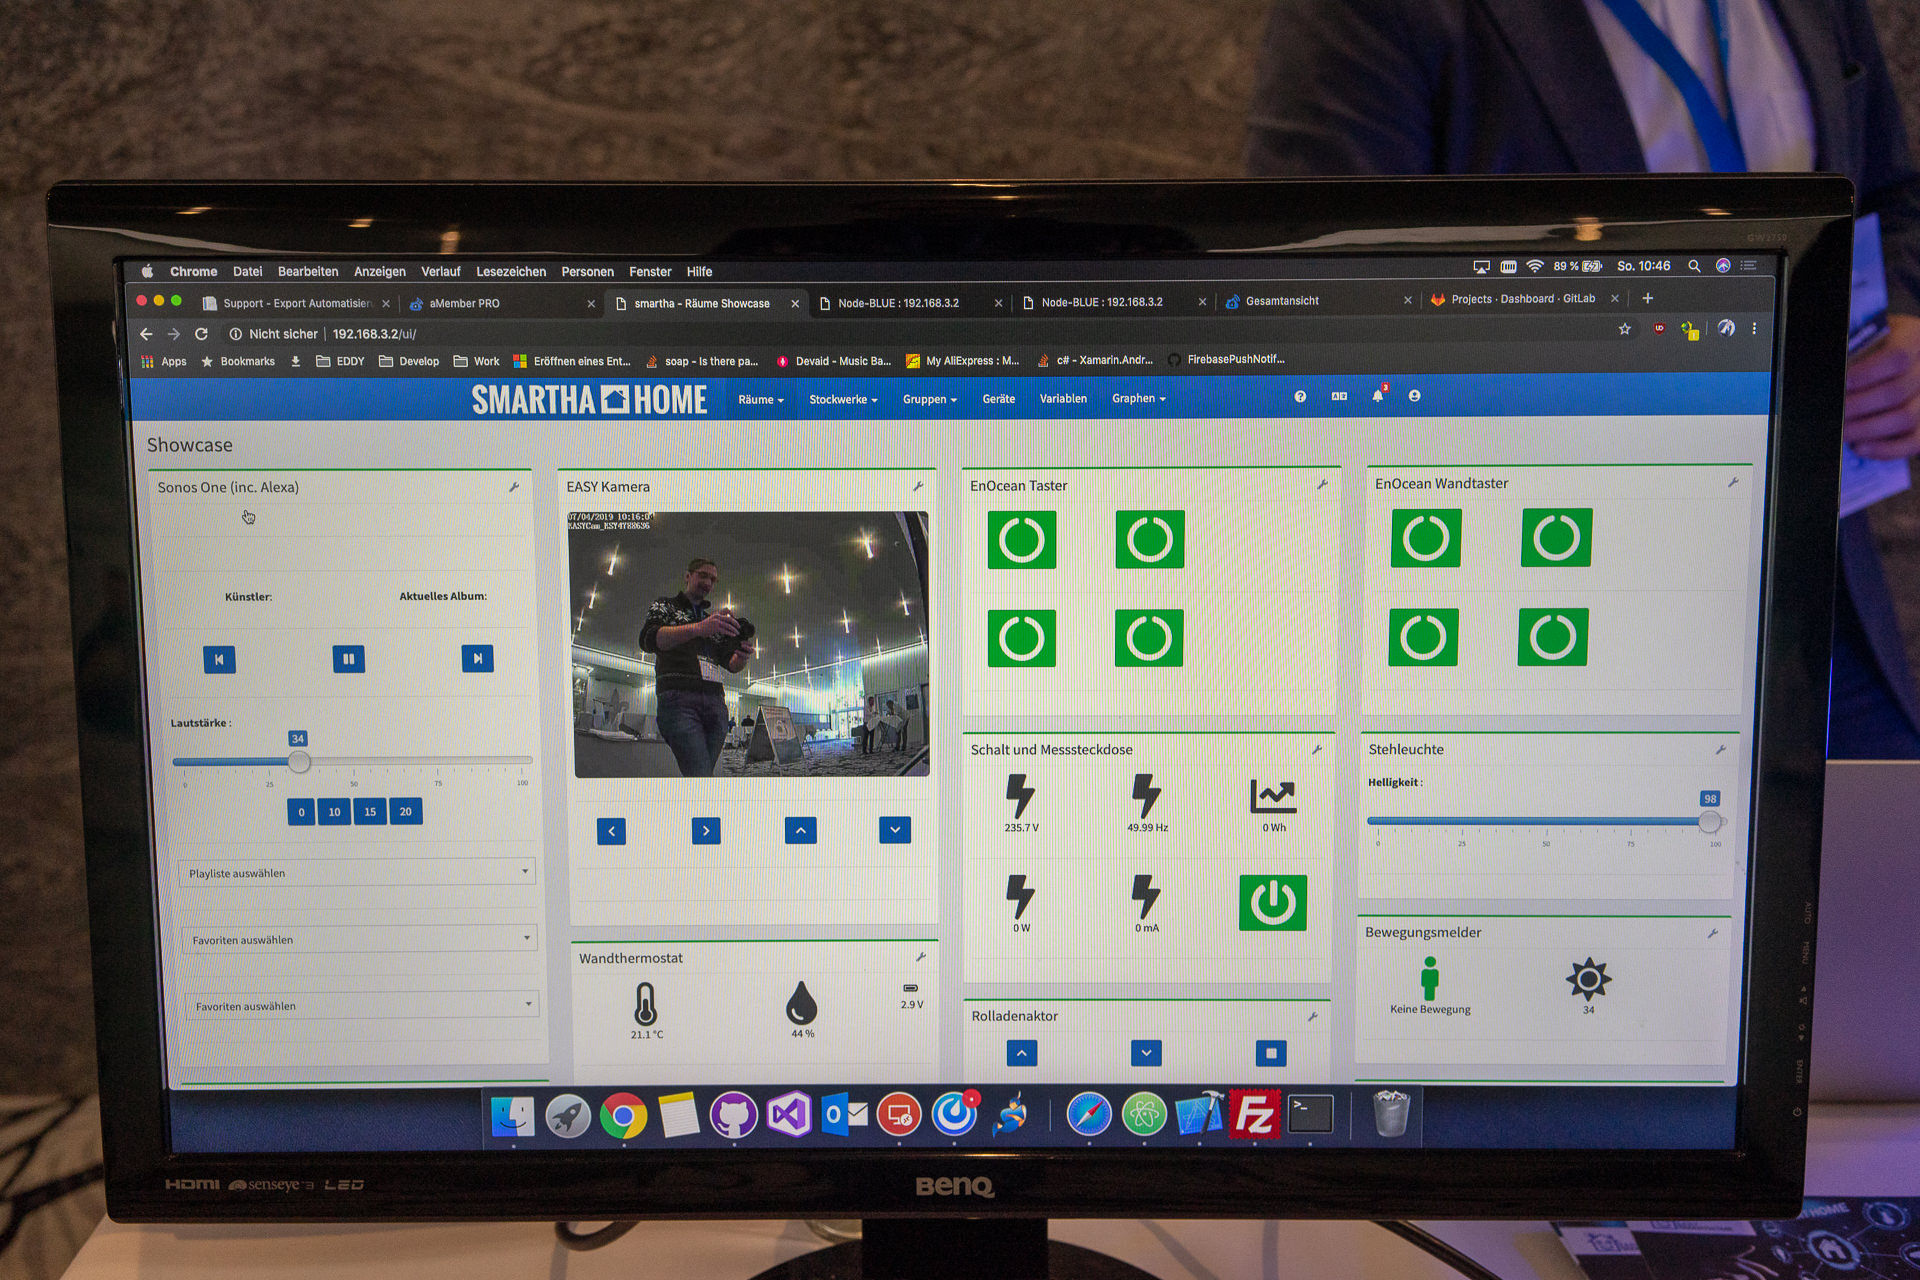Pan EASY Kamera right
This screenshot has width=1920, height=1280.
[x=706, y=830]
